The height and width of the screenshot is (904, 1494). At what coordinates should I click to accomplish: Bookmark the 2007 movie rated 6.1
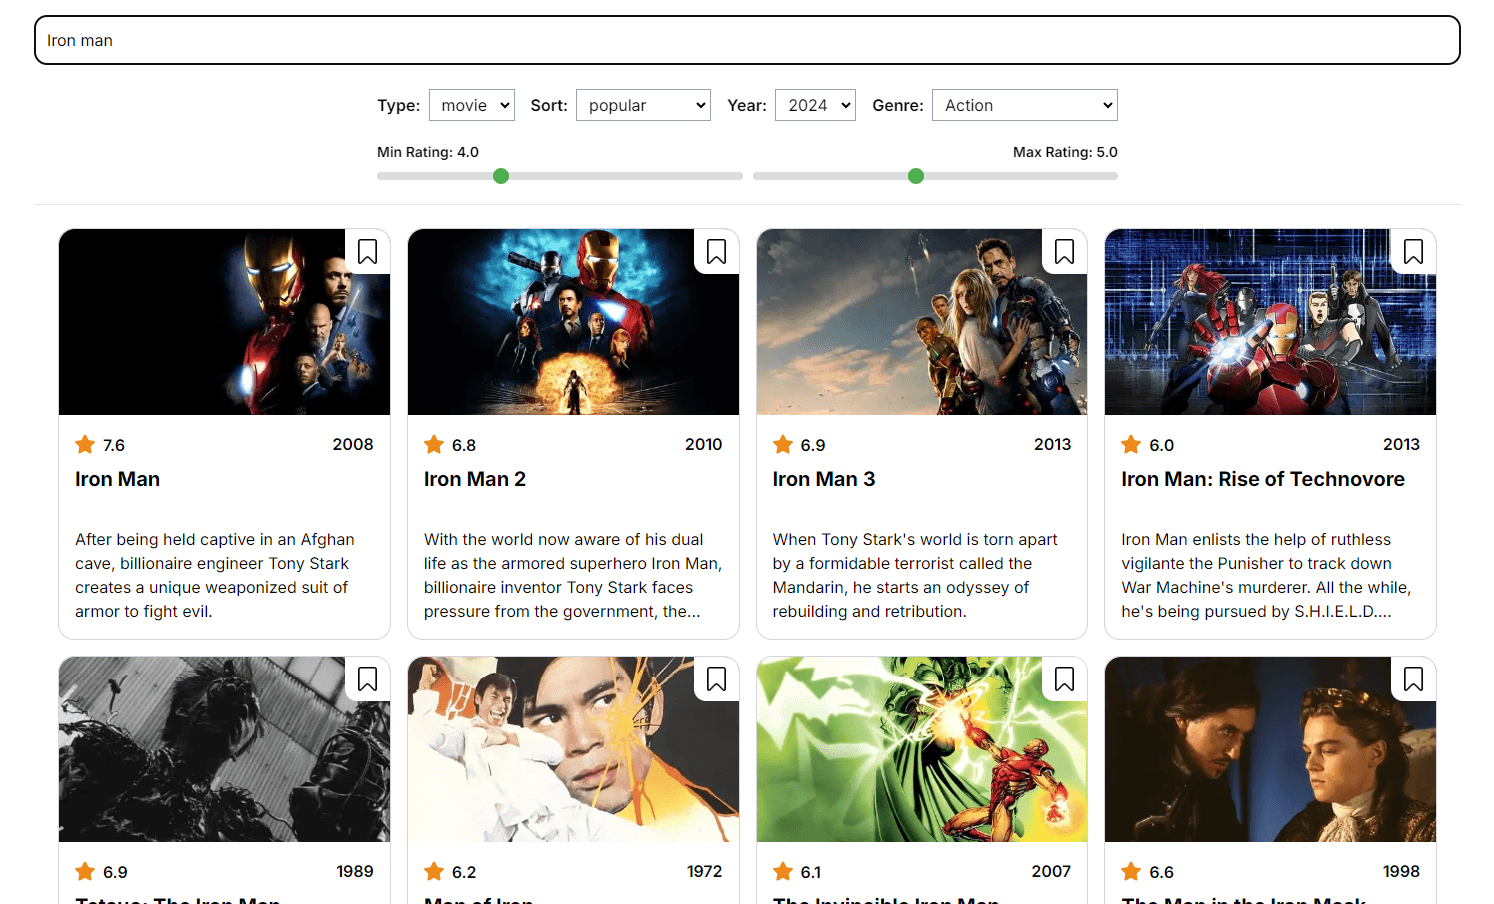tap(1064, 680)
